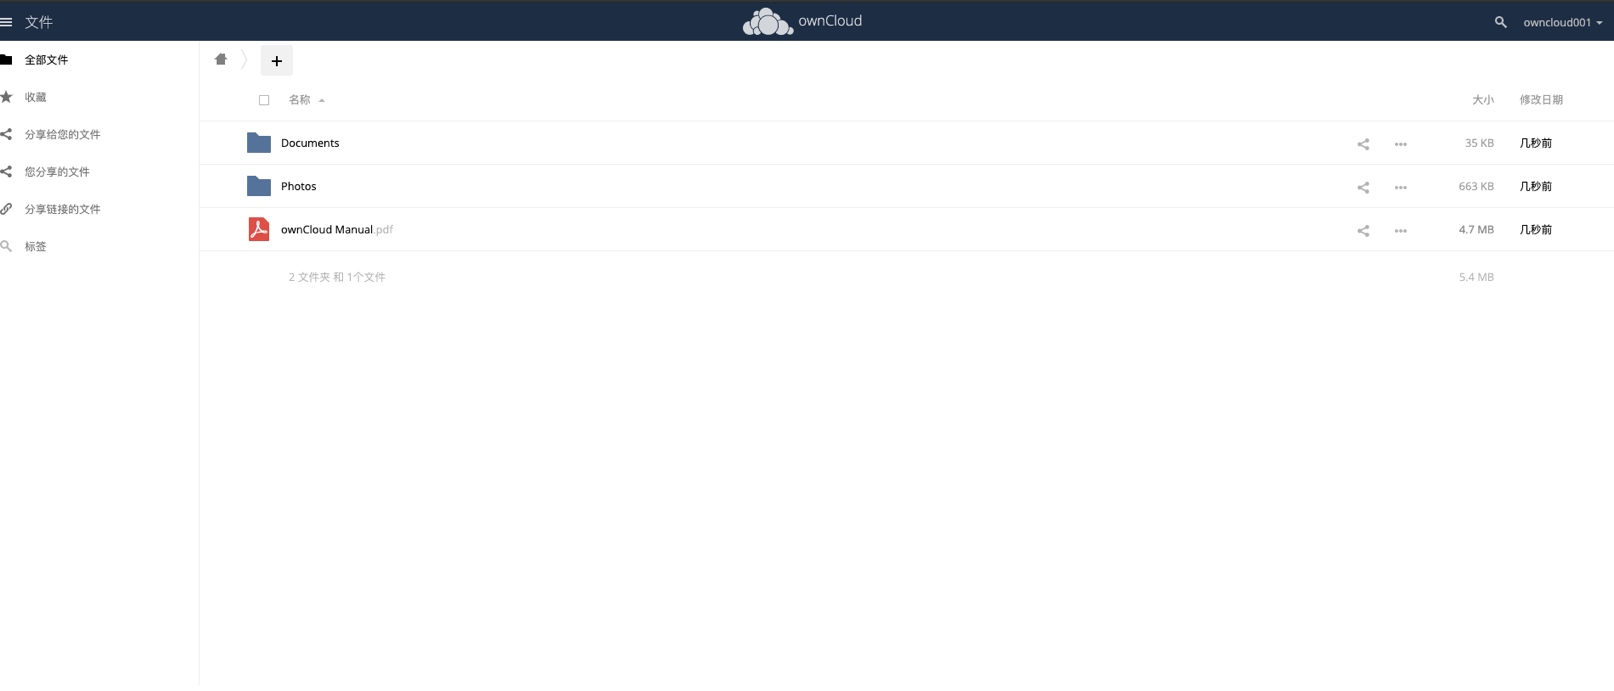
Task: Open more actions for Documents folder
Action: 1400,144
